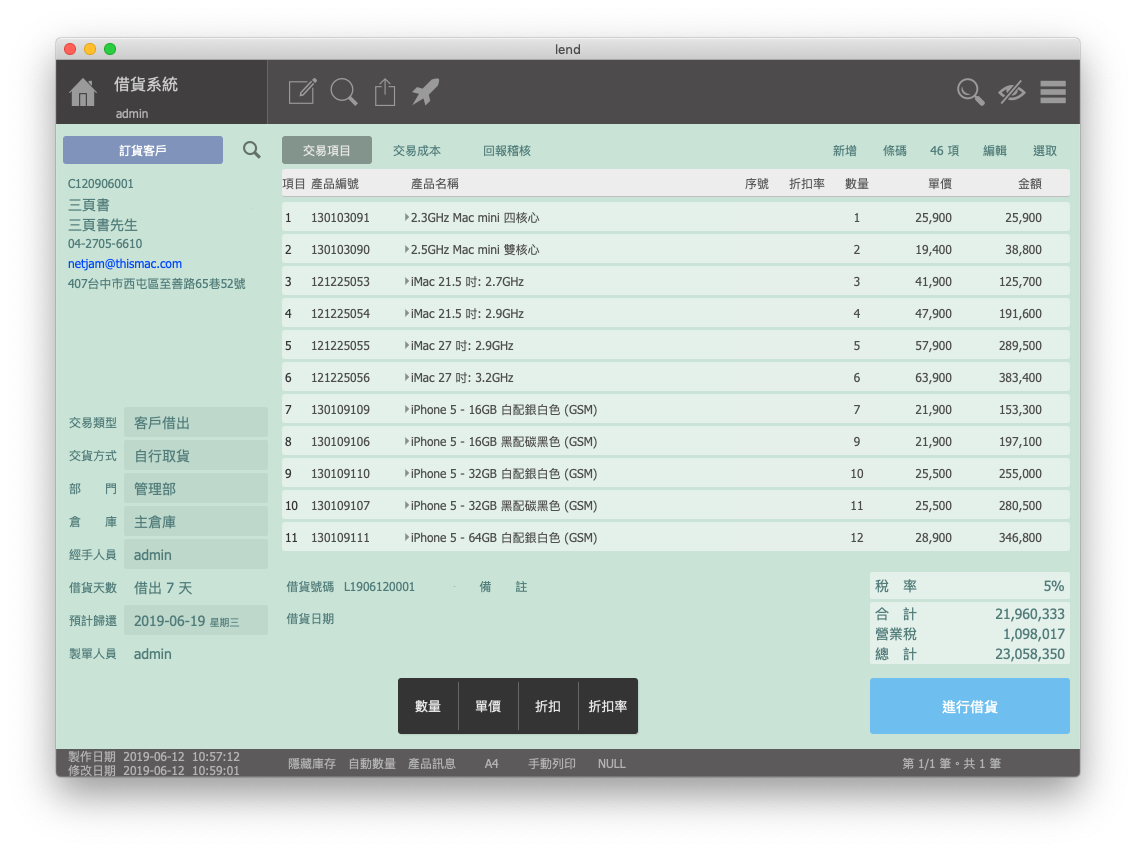Toggle 自動數量 in status bar
Image resolution: width=1136 pixels, height=851 pixels.
[372, 763]
